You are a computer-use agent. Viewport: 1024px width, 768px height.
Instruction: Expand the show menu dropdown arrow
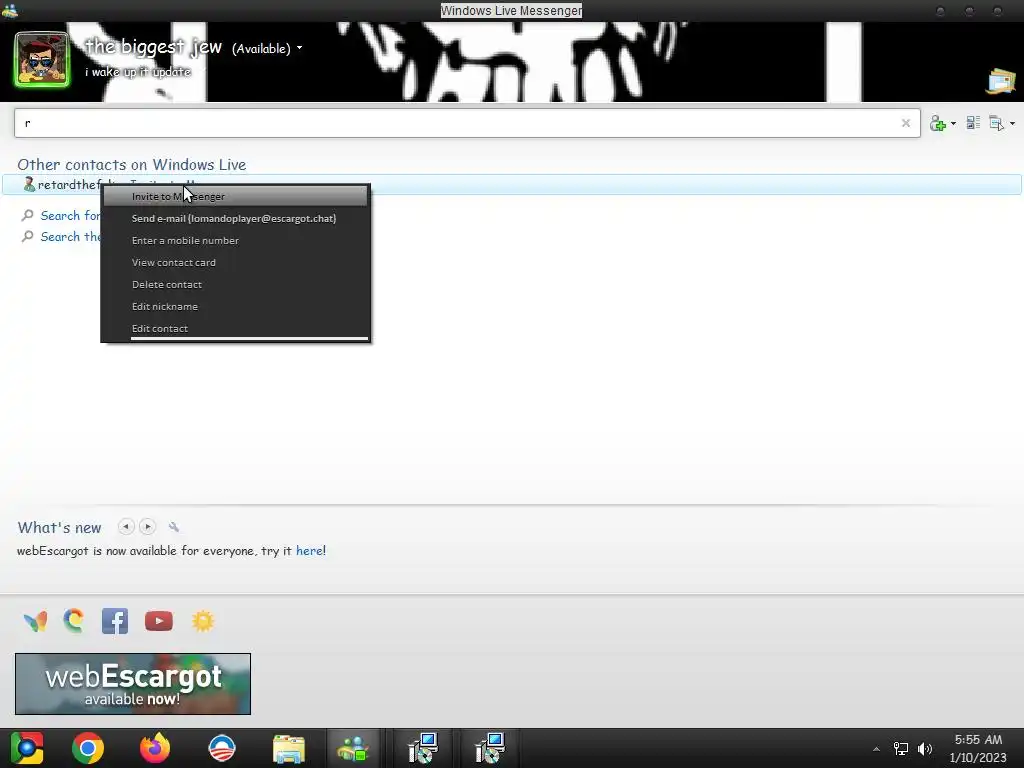pos(1012,123)
